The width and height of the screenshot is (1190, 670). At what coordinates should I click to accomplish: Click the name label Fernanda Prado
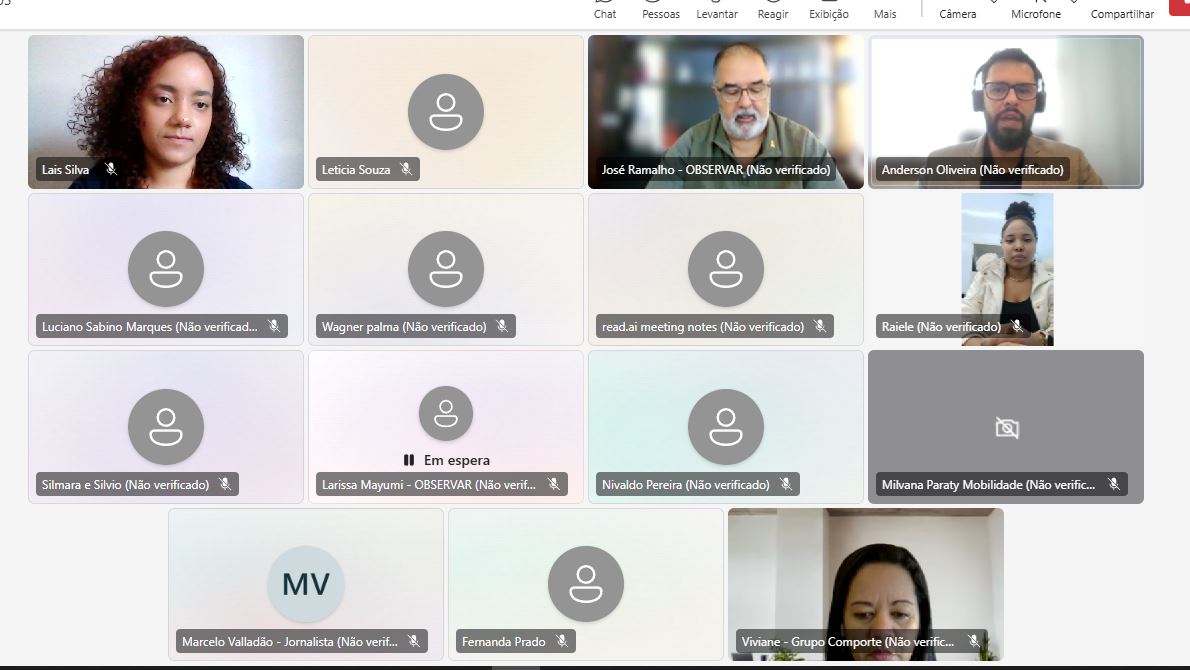[x=503, y=641]
